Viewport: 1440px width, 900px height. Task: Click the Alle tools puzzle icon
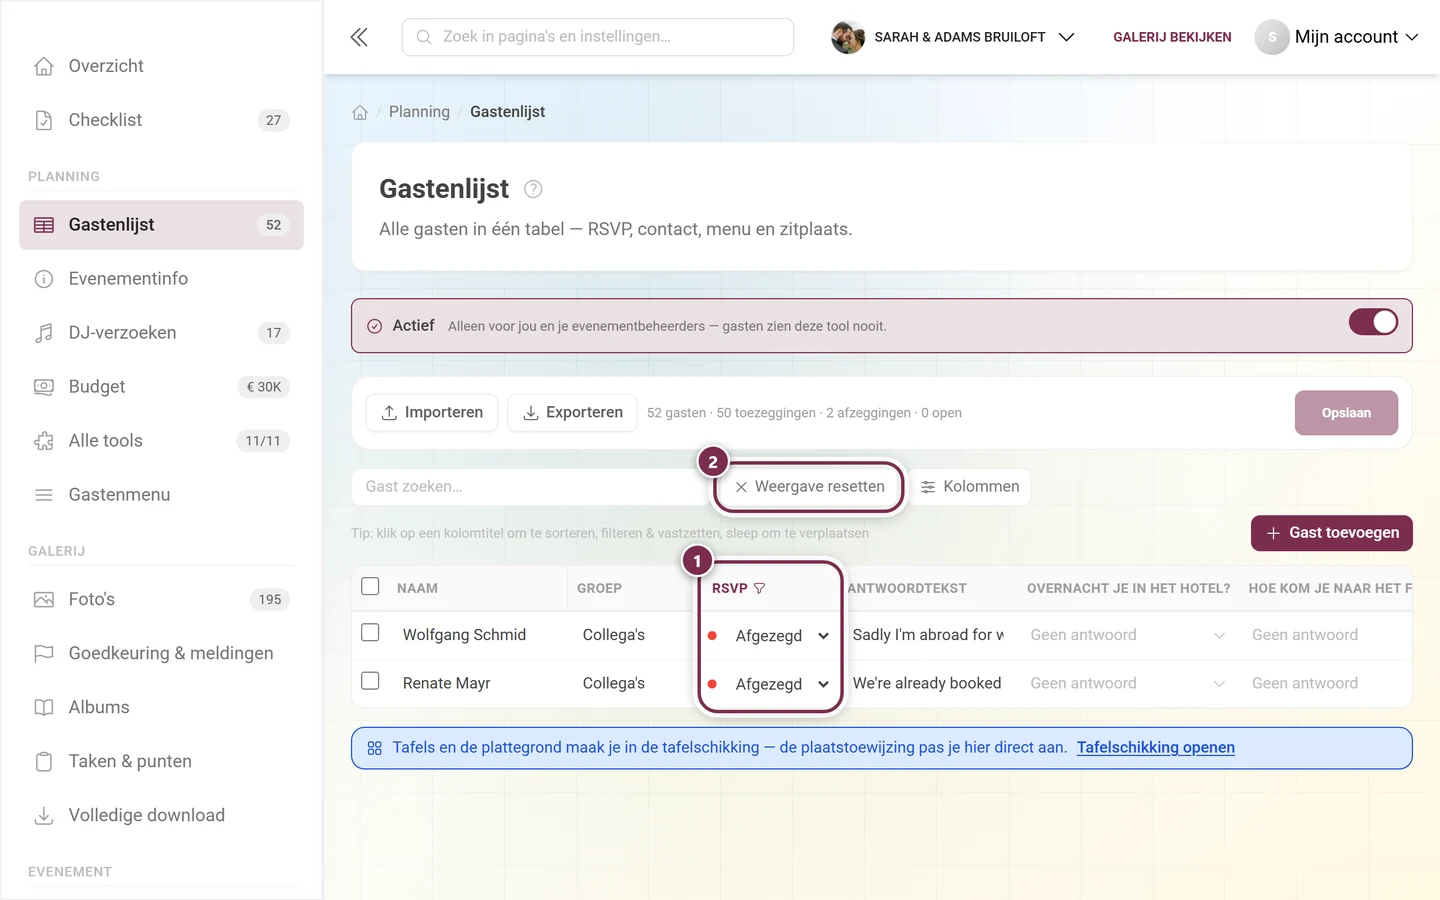pyautogui.click(x=44, y=441)
